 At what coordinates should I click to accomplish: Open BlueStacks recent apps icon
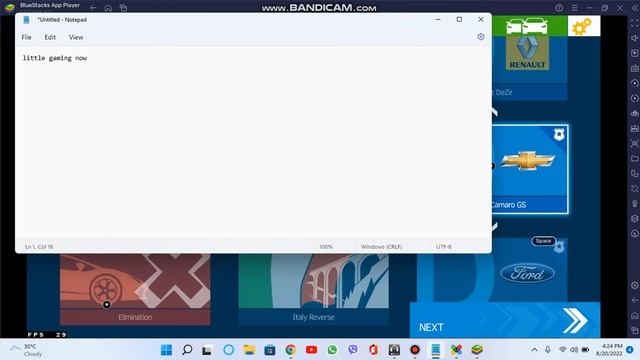pyautogui.click(x=123, y=8)
